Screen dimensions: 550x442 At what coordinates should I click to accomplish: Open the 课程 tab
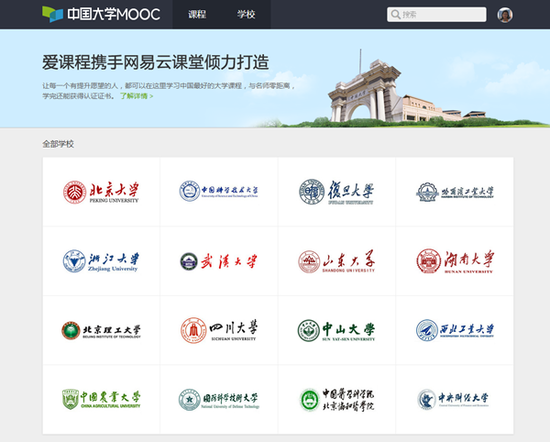point(197,14)
